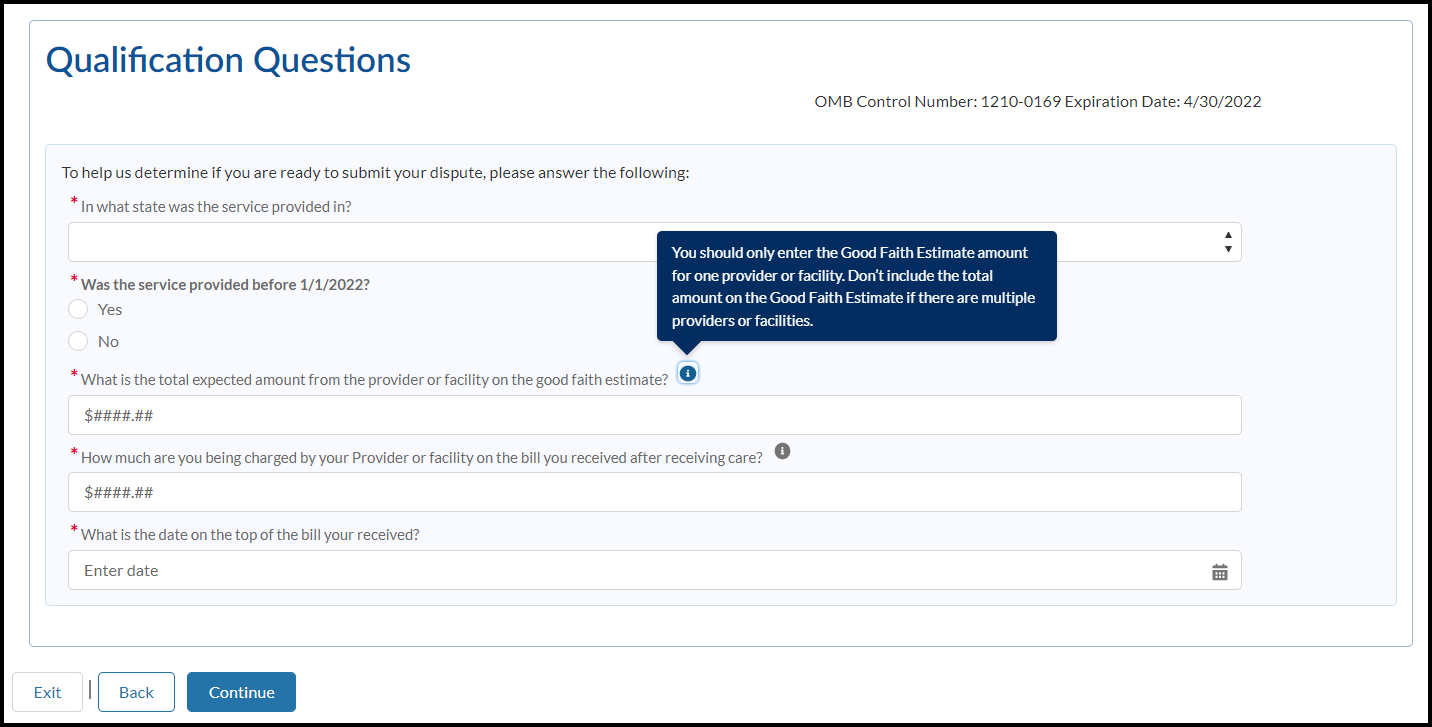Focus the good faith estimate amount field
The width and height of the screenshot is (1432, 727).
(x=654, y=415)
